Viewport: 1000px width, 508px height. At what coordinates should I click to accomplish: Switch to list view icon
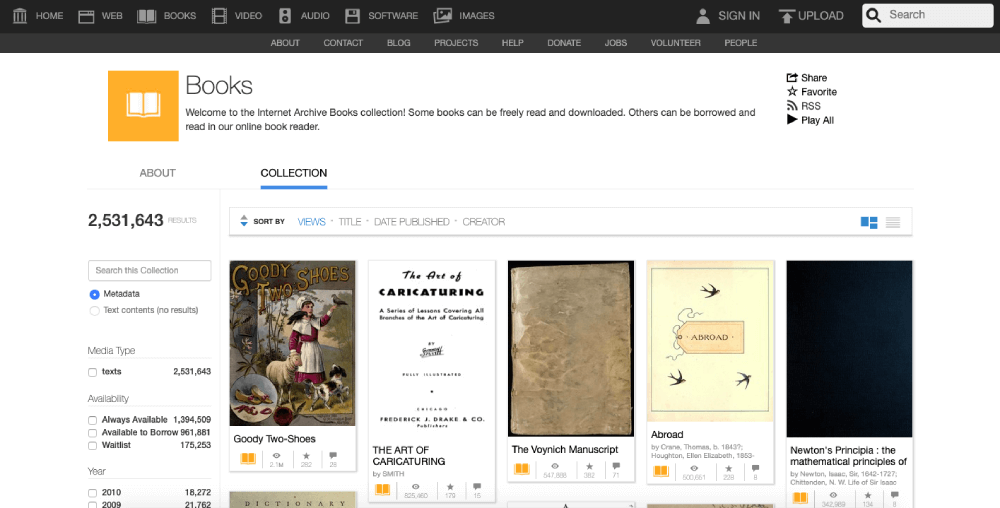coord(893,222)
